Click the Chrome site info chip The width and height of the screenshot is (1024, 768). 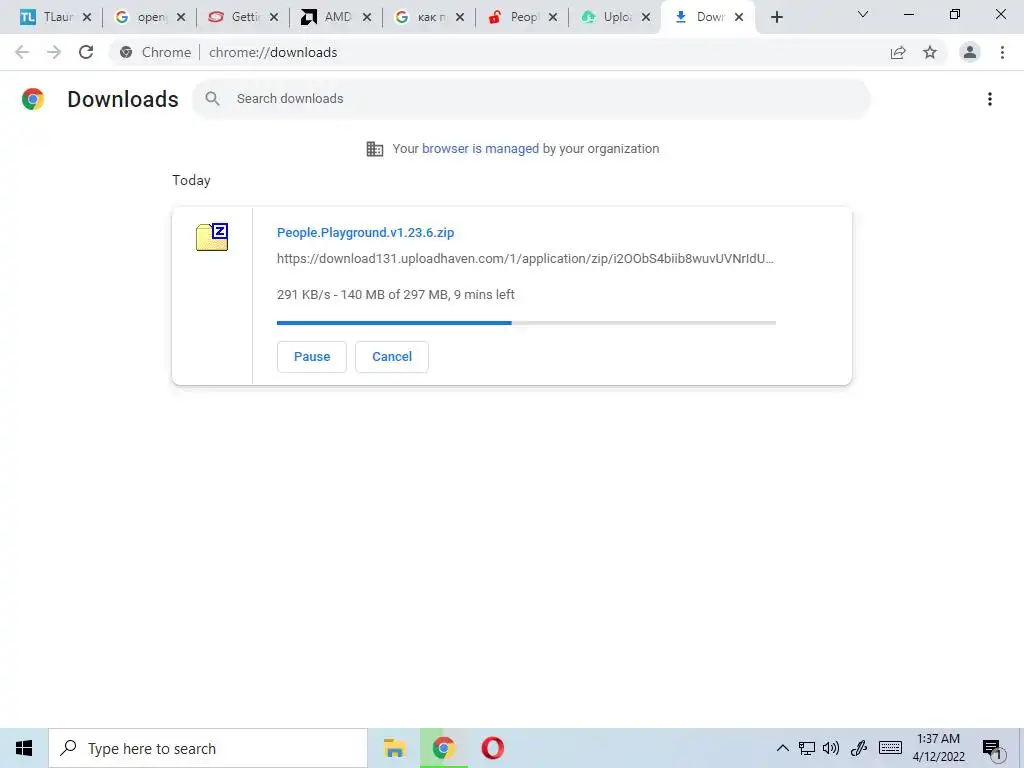coord(155,52)
